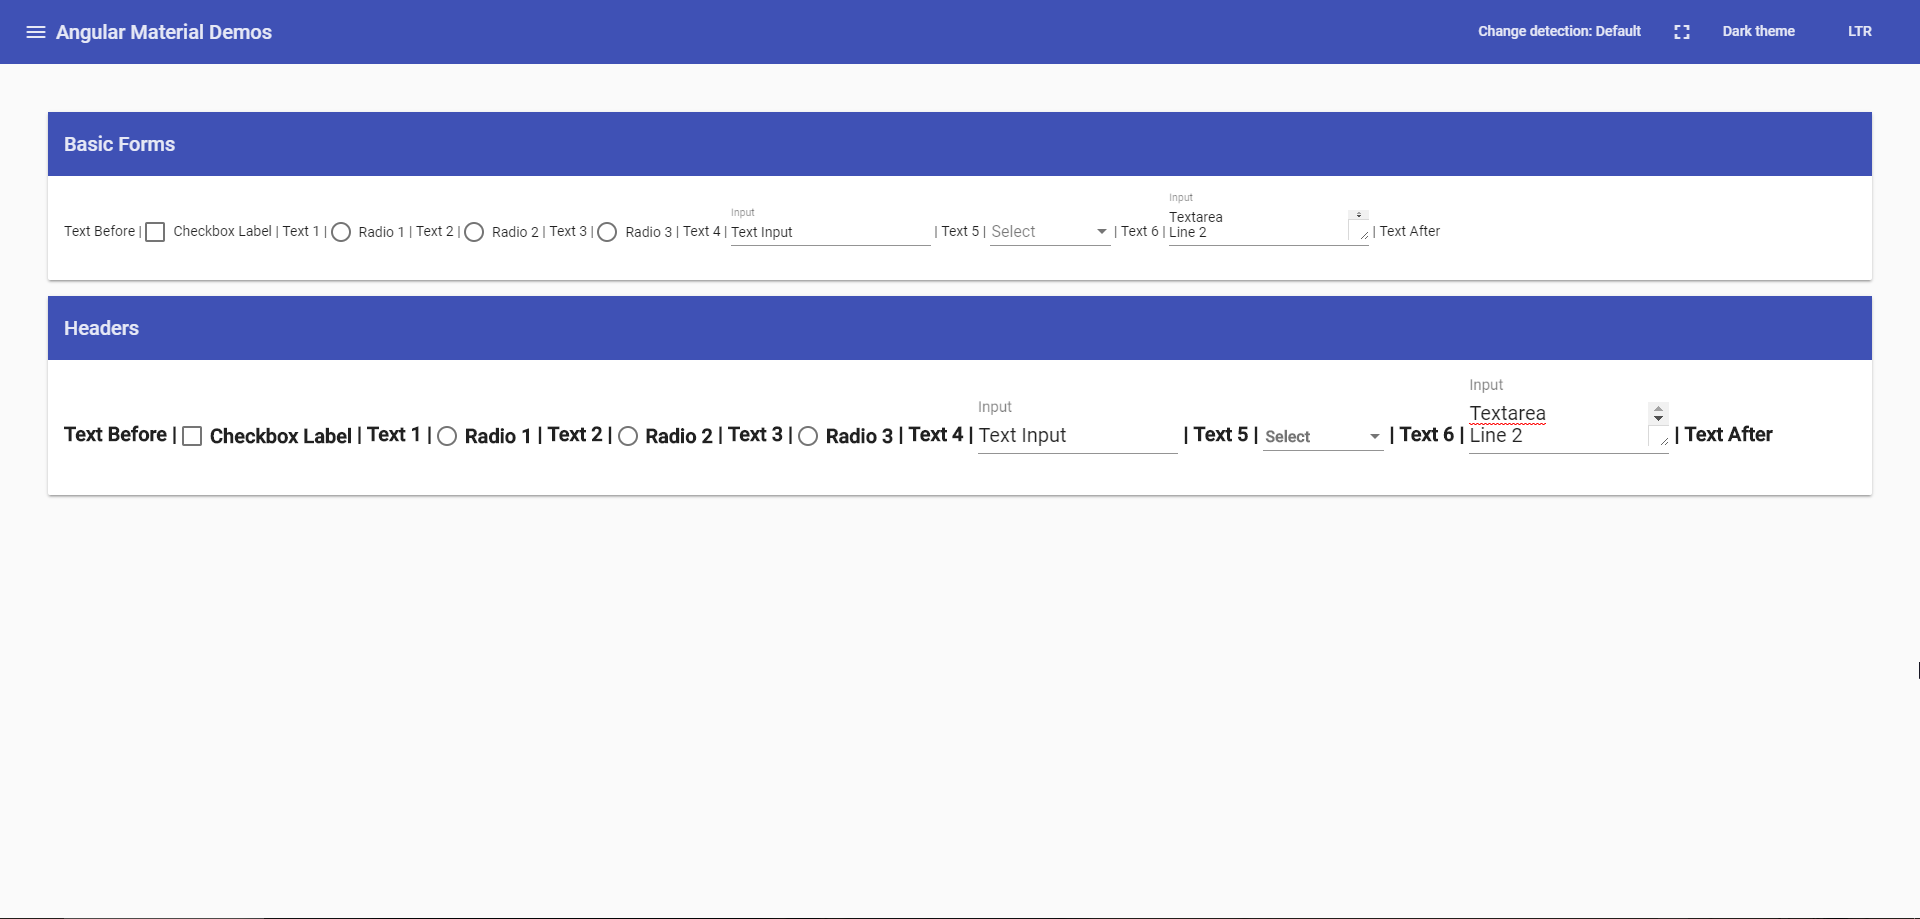
Task: Click bold 'Text 6' in Headers section
Action: point(1427,434)
